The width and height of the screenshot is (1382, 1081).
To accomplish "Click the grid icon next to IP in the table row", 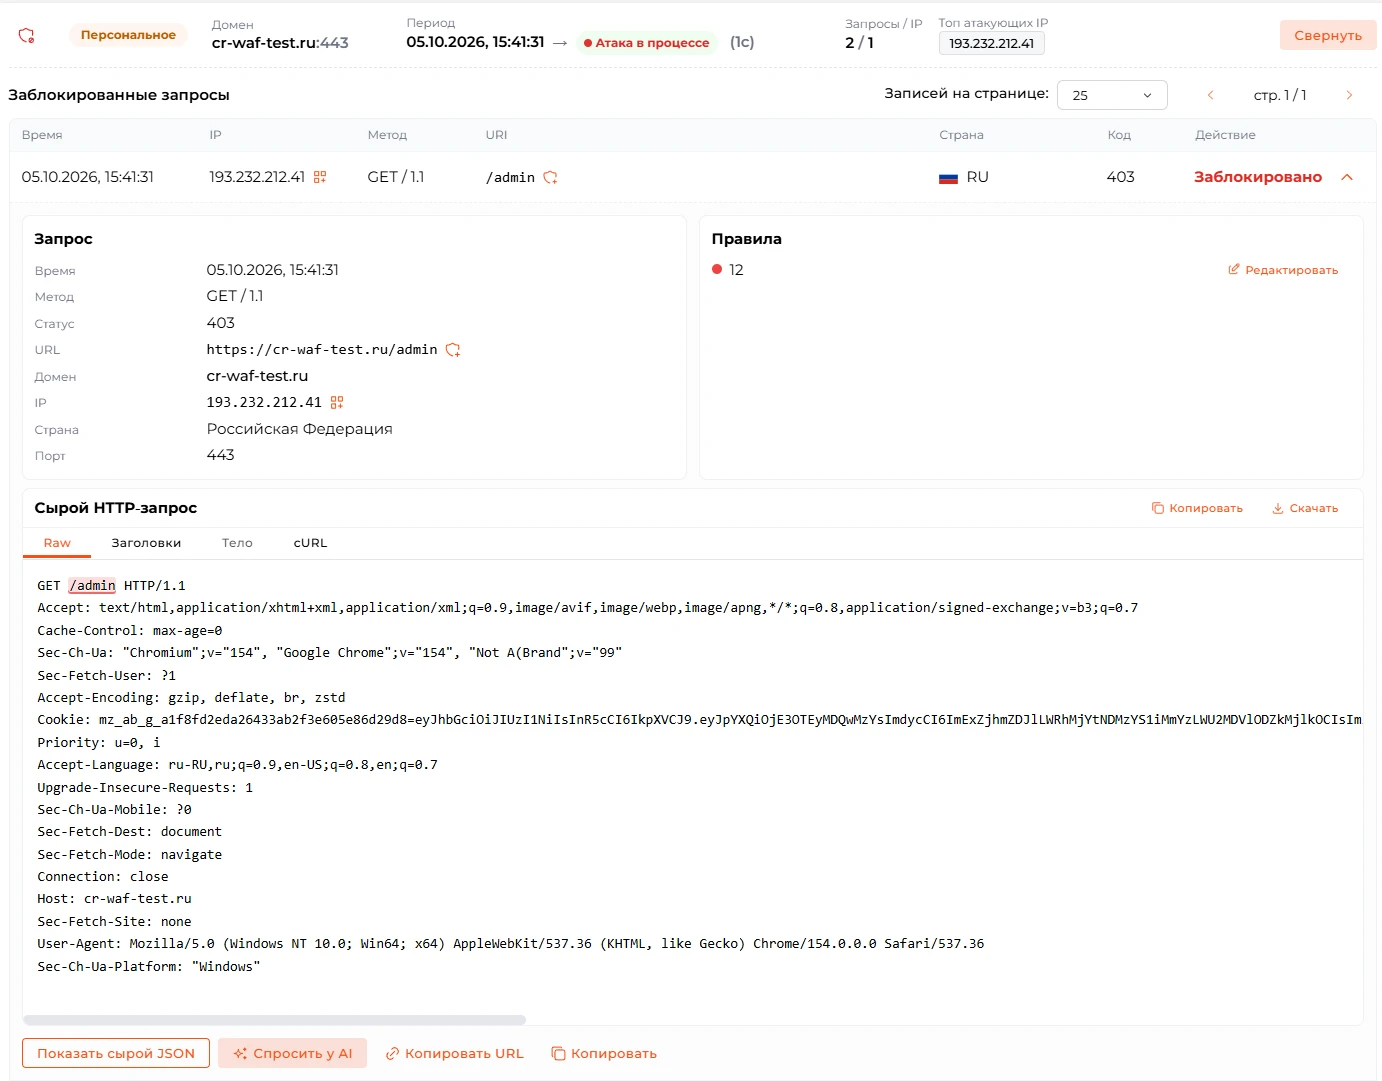I will [x=320, y=177].
